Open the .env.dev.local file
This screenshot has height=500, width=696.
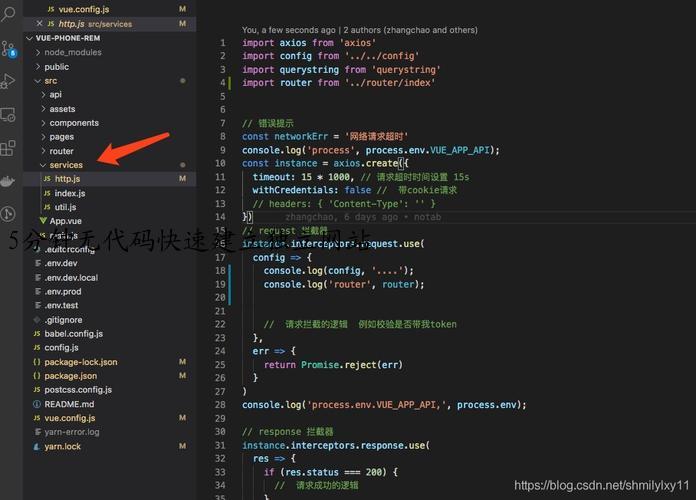tap(71, 278)
